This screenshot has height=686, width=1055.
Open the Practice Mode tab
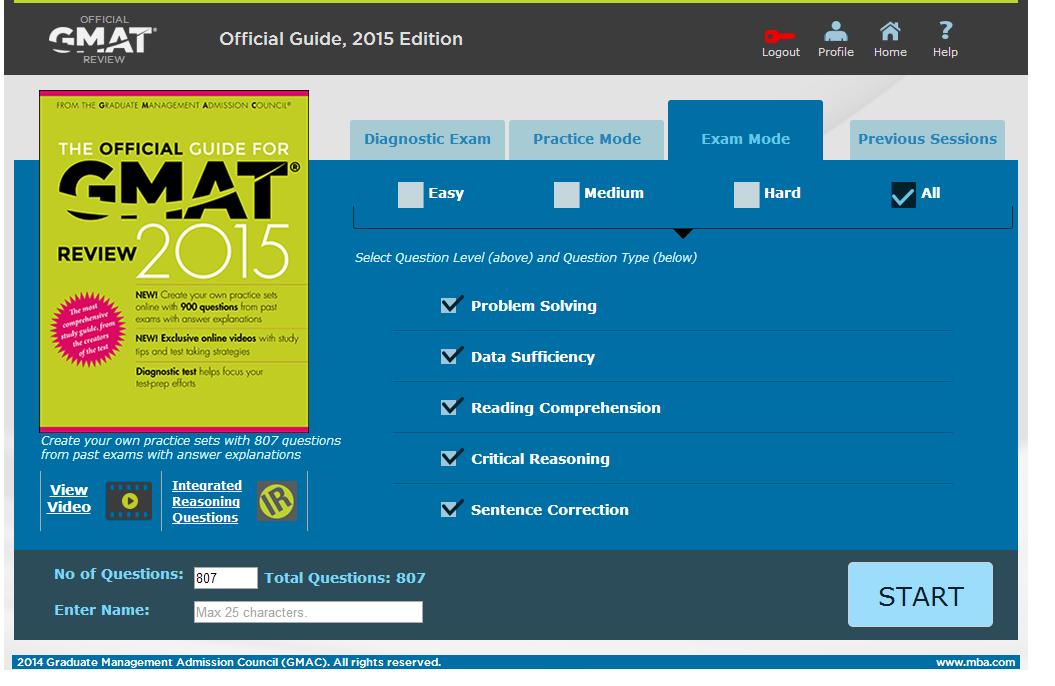coord(587,140)
